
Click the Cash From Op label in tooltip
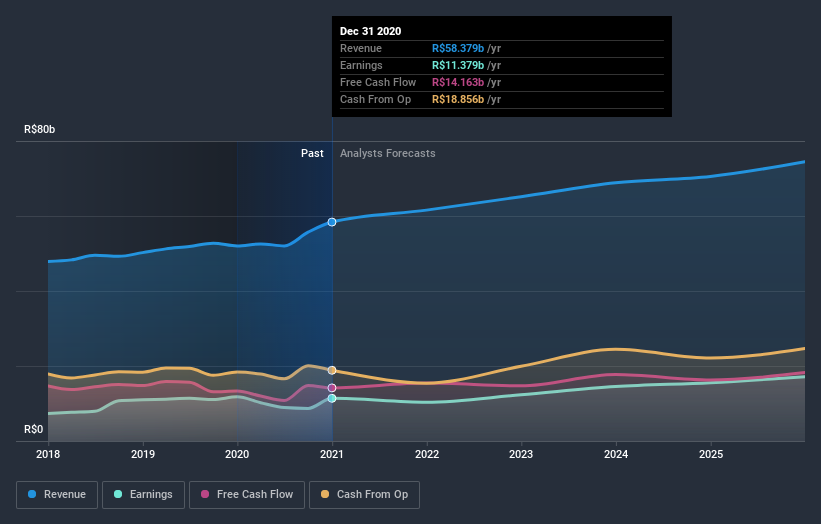[x=375, y=99]
